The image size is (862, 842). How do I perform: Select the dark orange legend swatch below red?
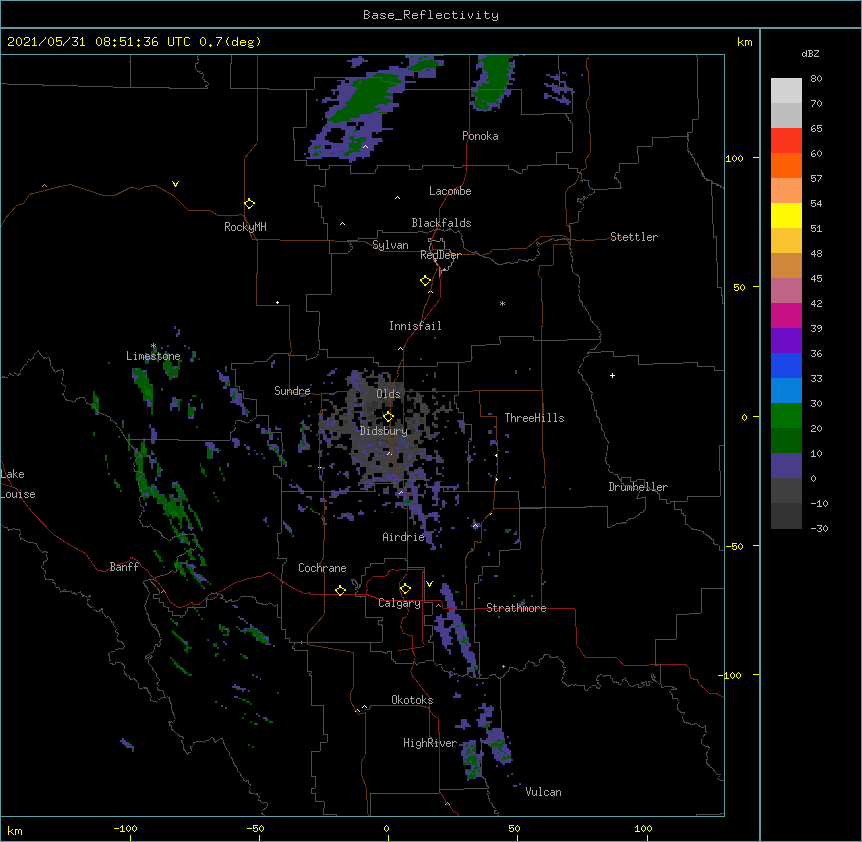click(786, 165)
